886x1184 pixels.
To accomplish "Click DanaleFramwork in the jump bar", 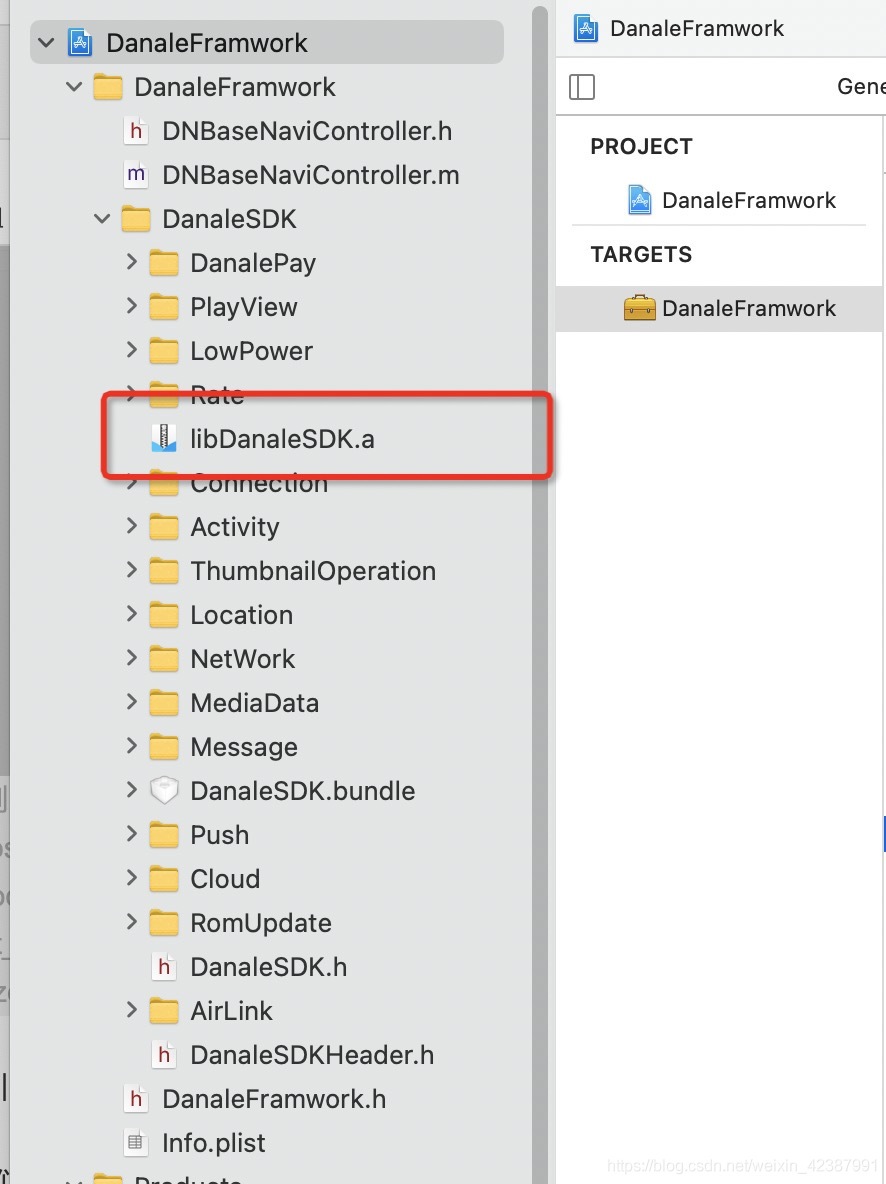I will tap(696, 28).
